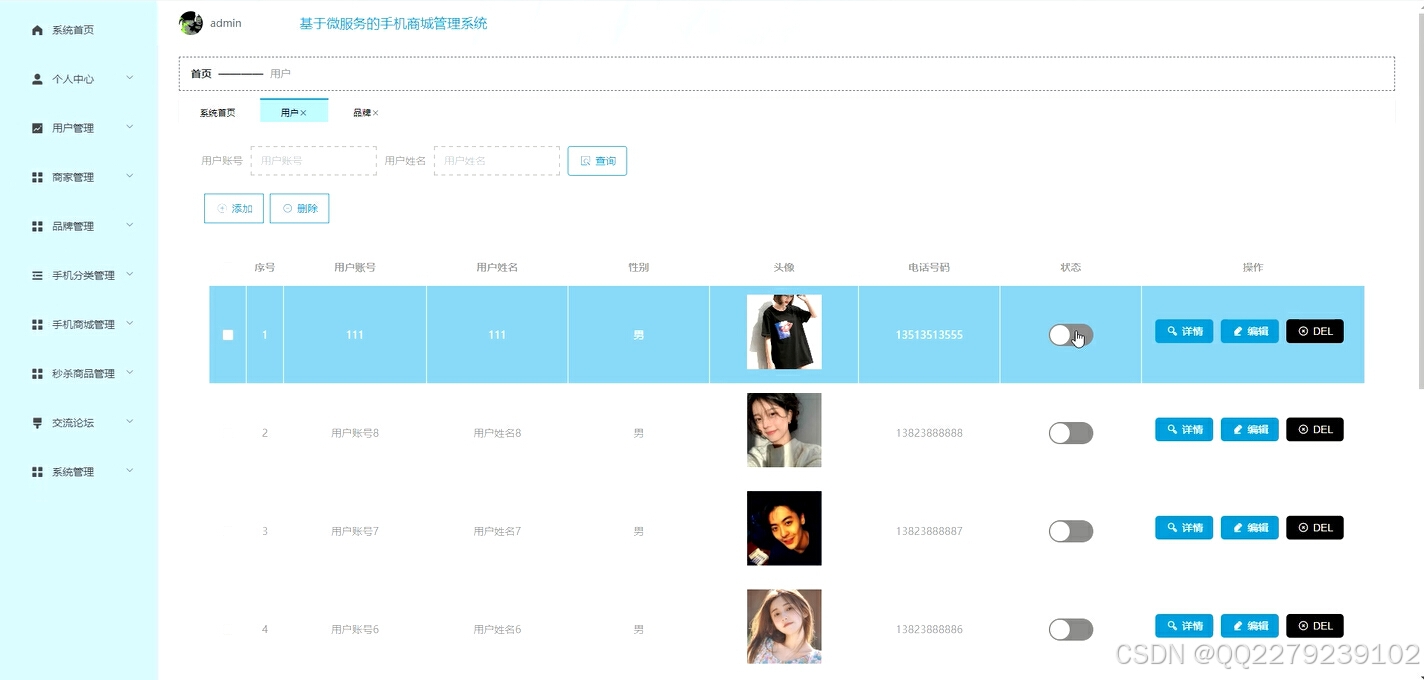Toggle the status switch for 用户账号6
Viewport: 1424px width, 680px height.
click(1071, 629)
